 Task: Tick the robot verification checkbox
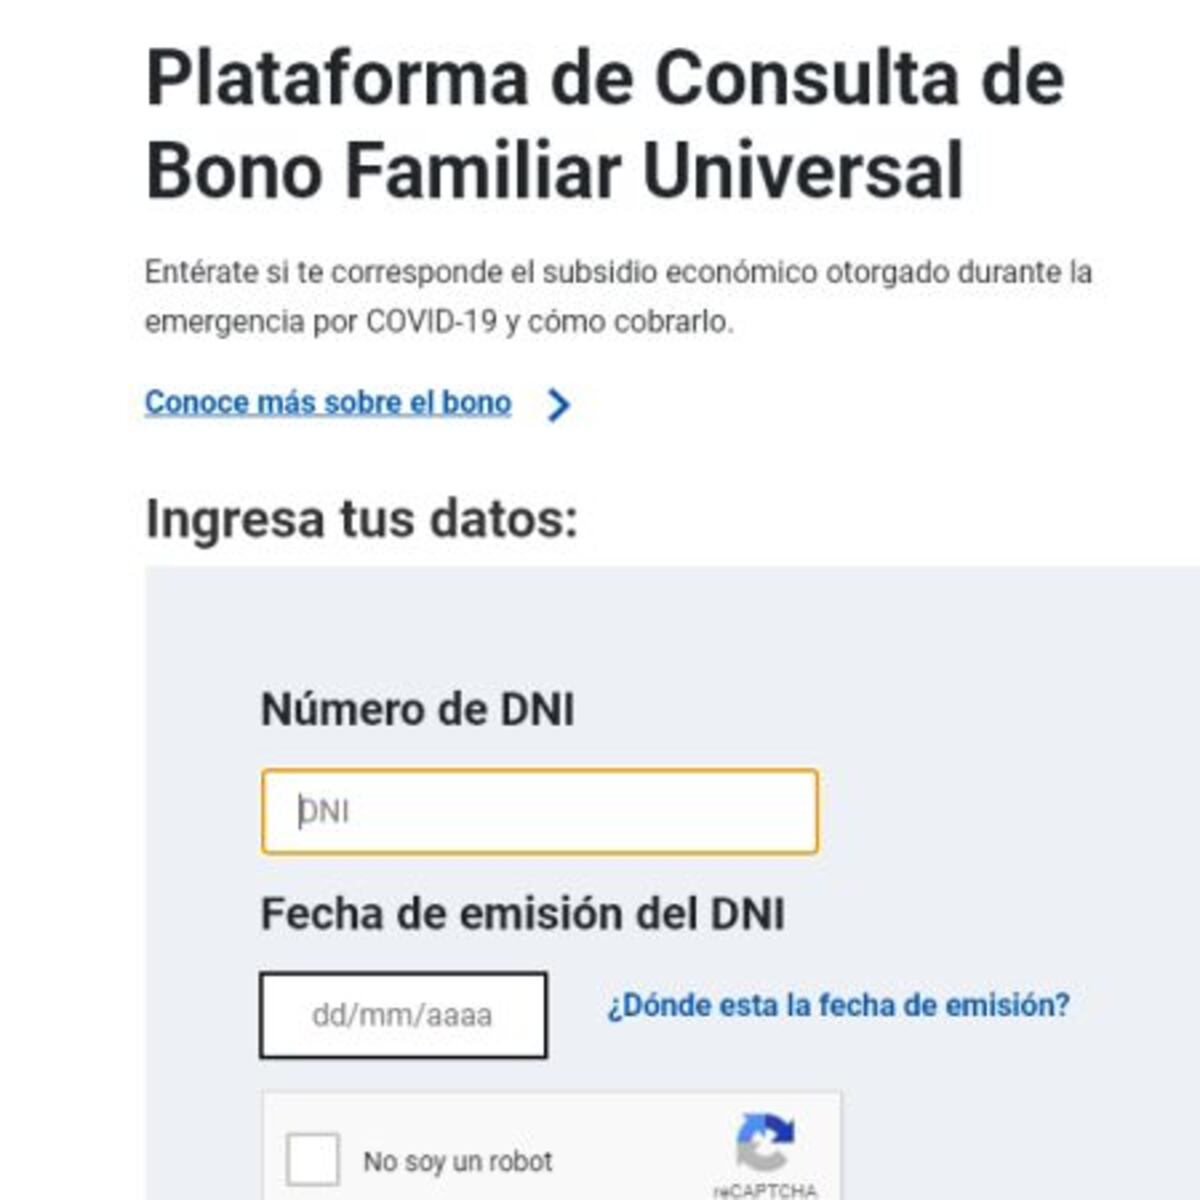point(313,1160)
